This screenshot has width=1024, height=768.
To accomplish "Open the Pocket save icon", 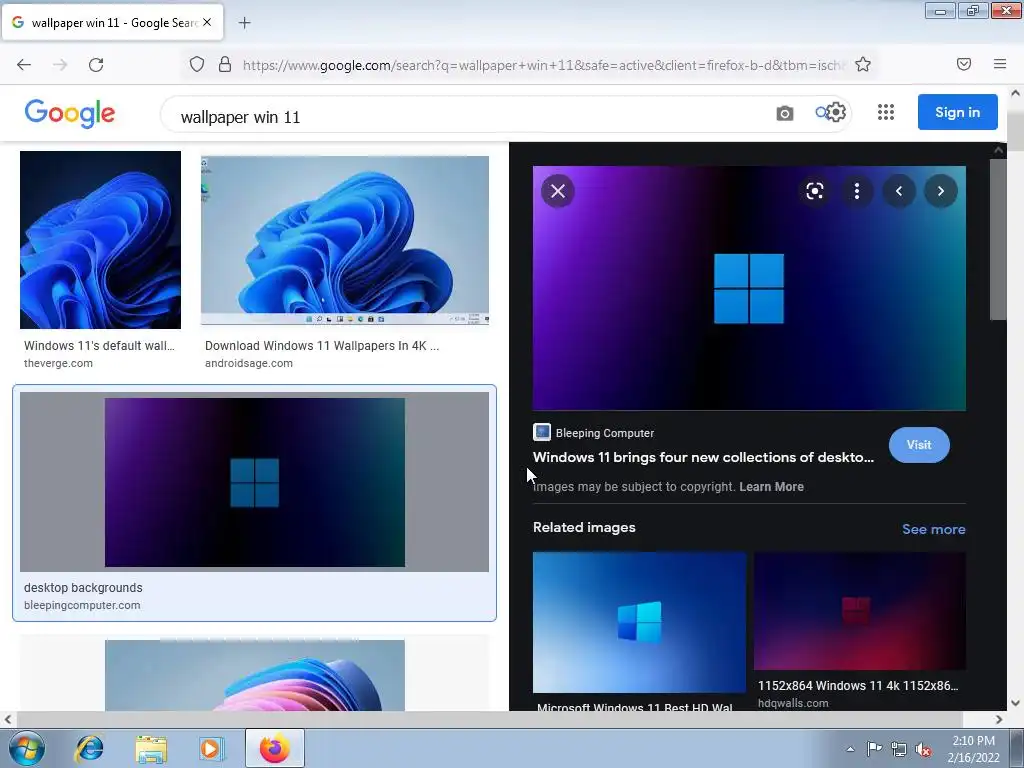I will [x=964, y=64].
